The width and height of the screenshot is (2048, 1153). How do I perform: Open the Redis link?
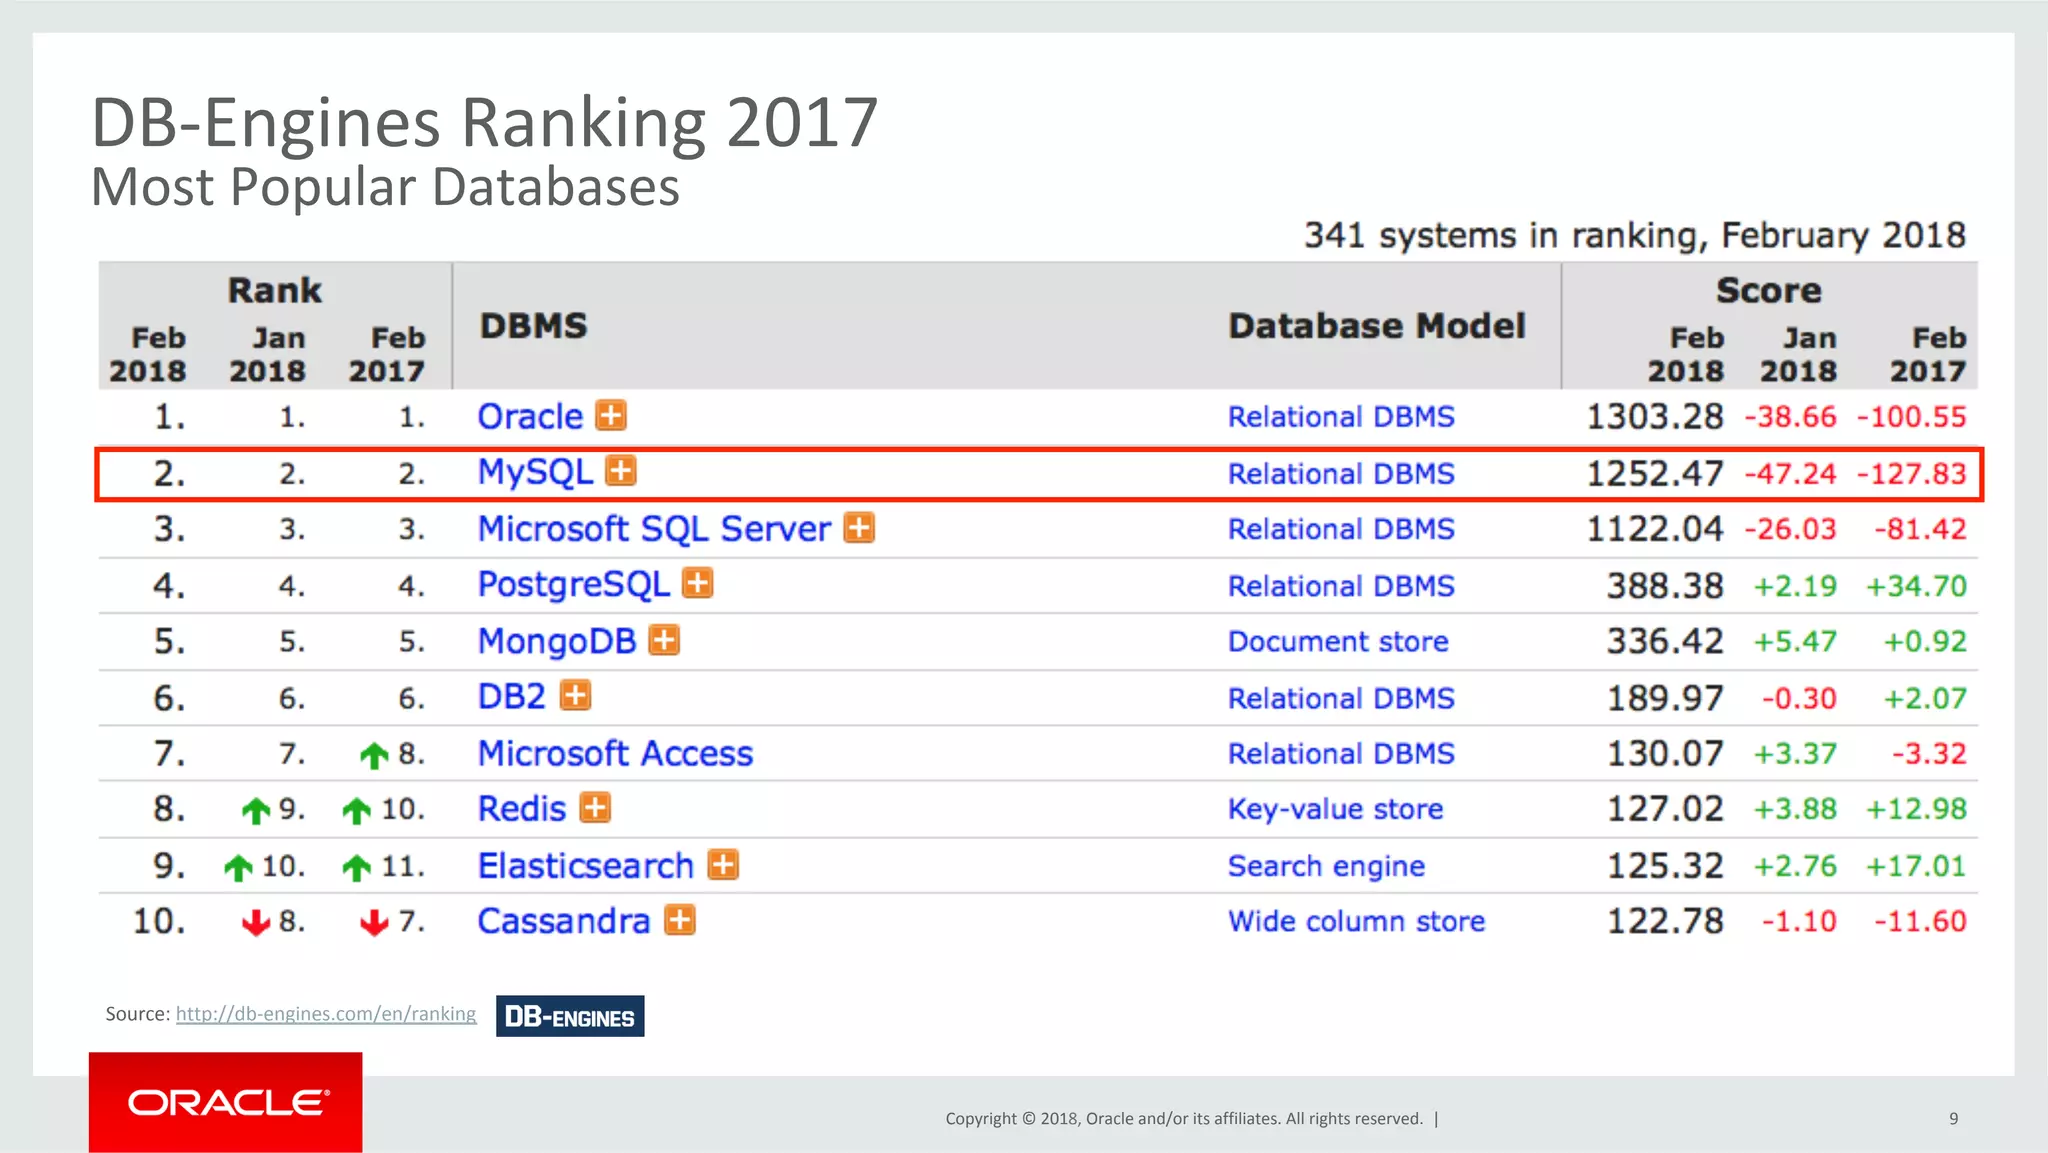(x=522, y=808)
